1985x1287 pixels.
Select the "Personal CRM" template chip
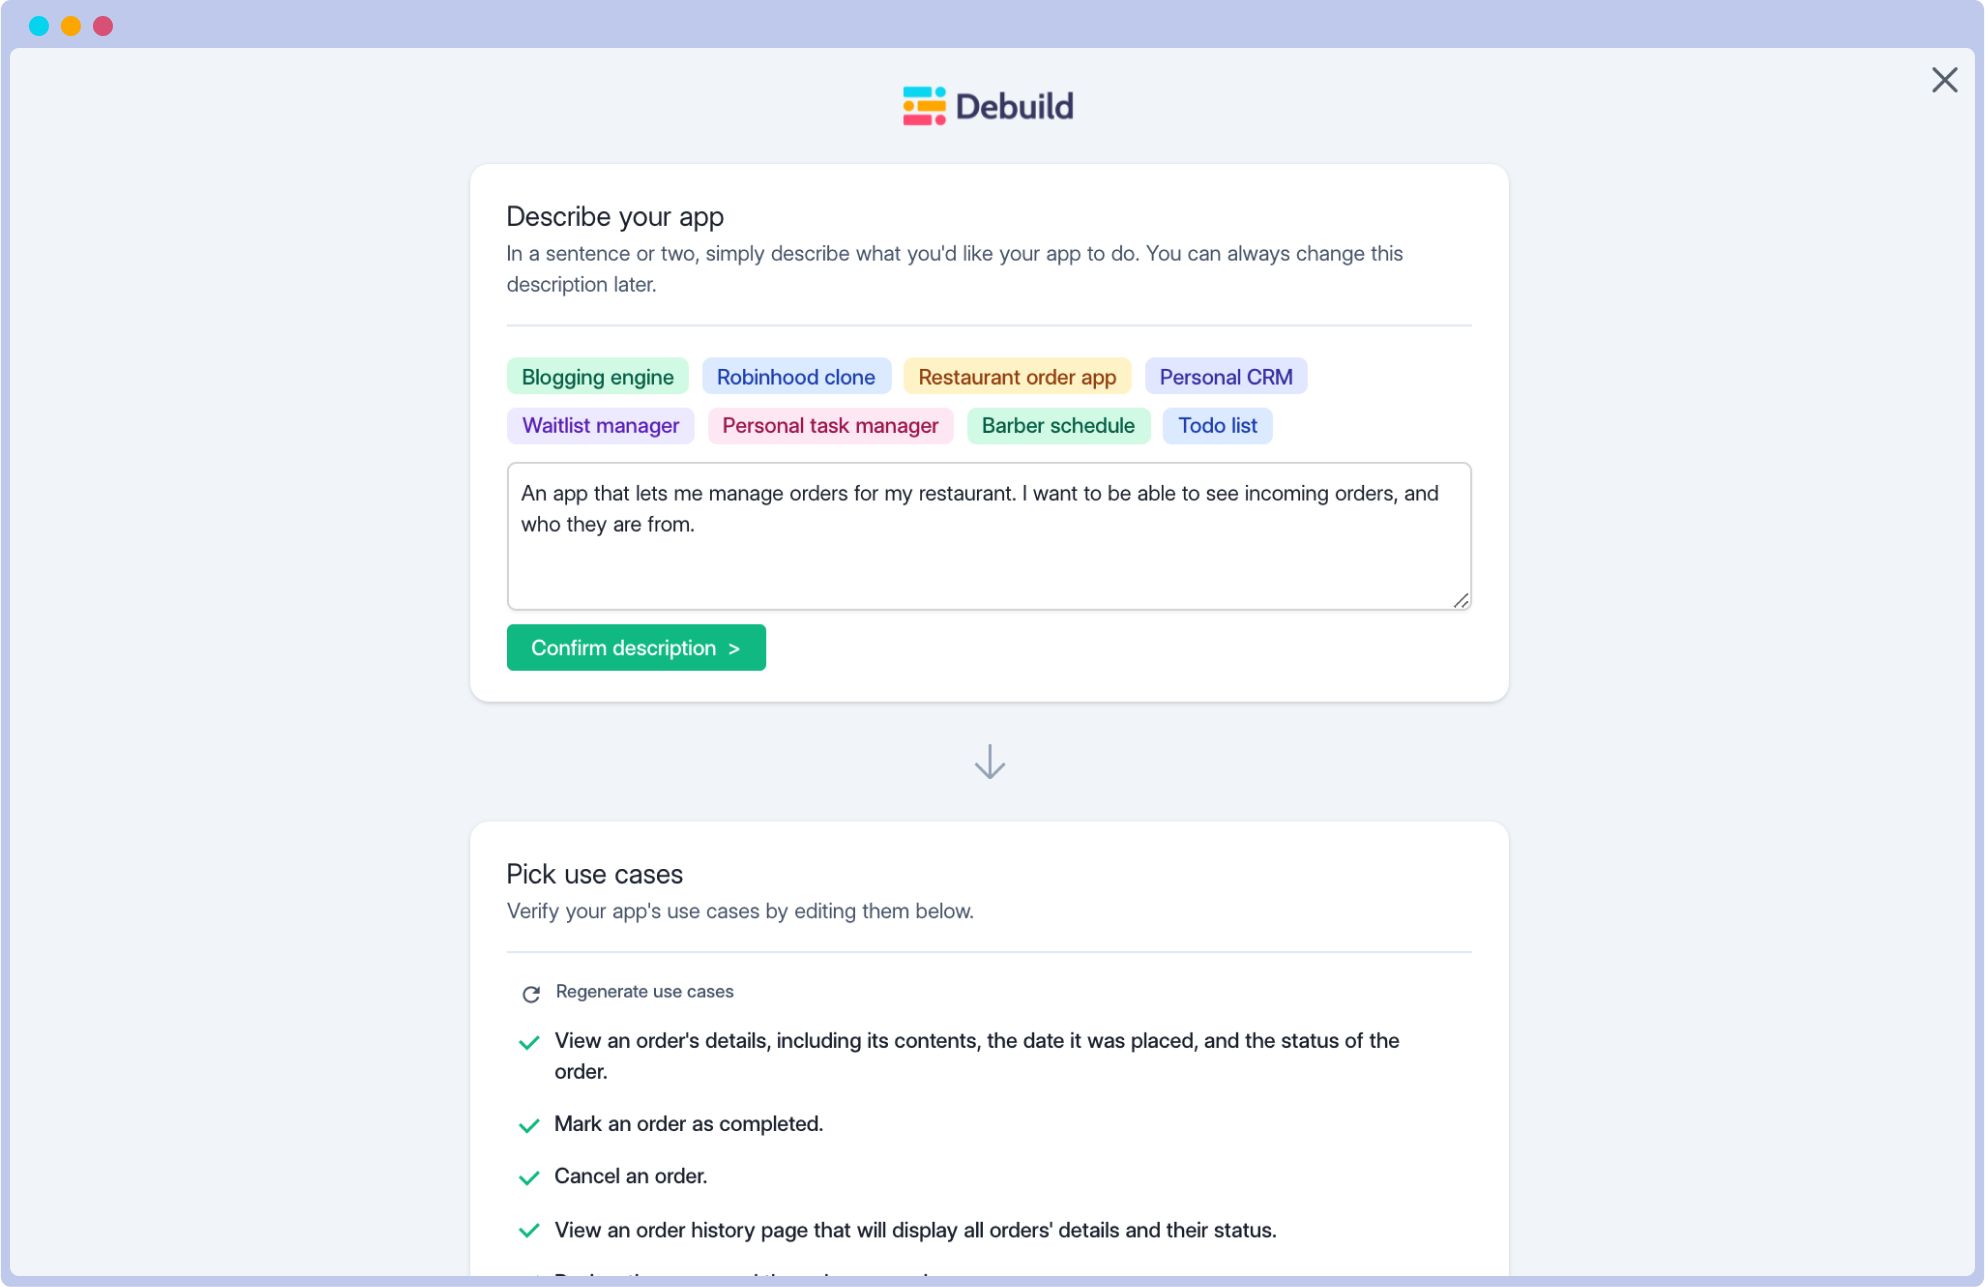1226,376
